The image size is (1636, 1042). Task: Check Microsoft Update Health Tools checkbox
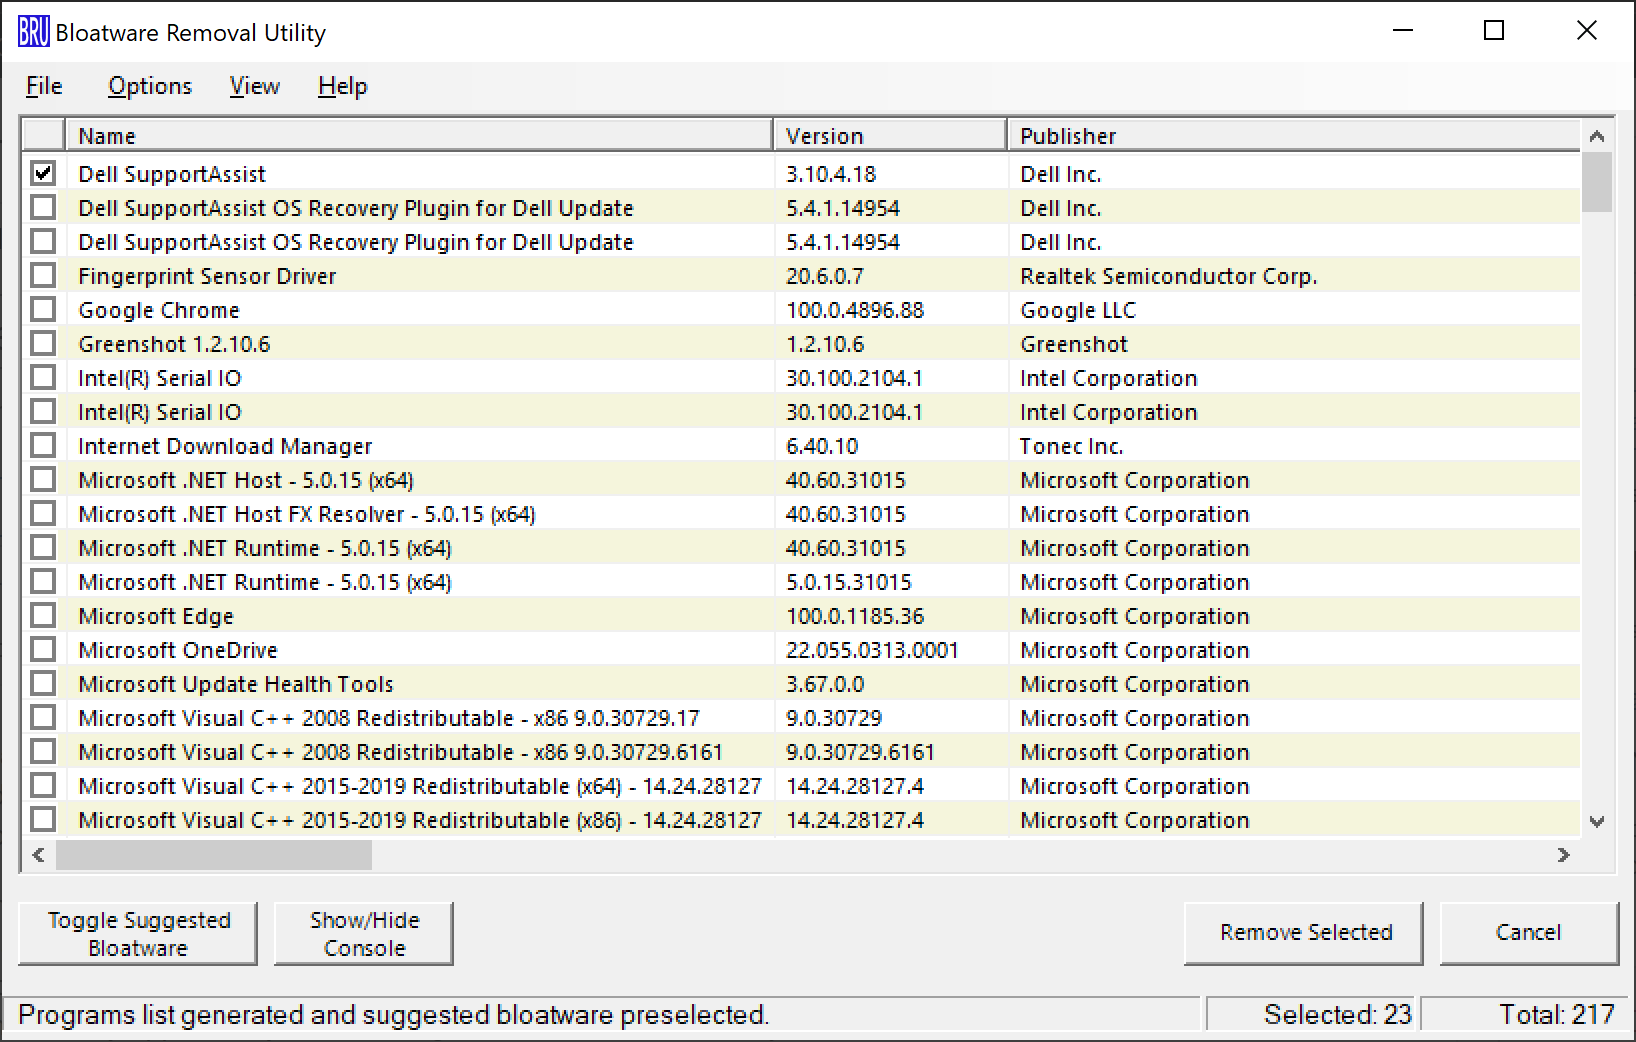[x=43, y=683]
